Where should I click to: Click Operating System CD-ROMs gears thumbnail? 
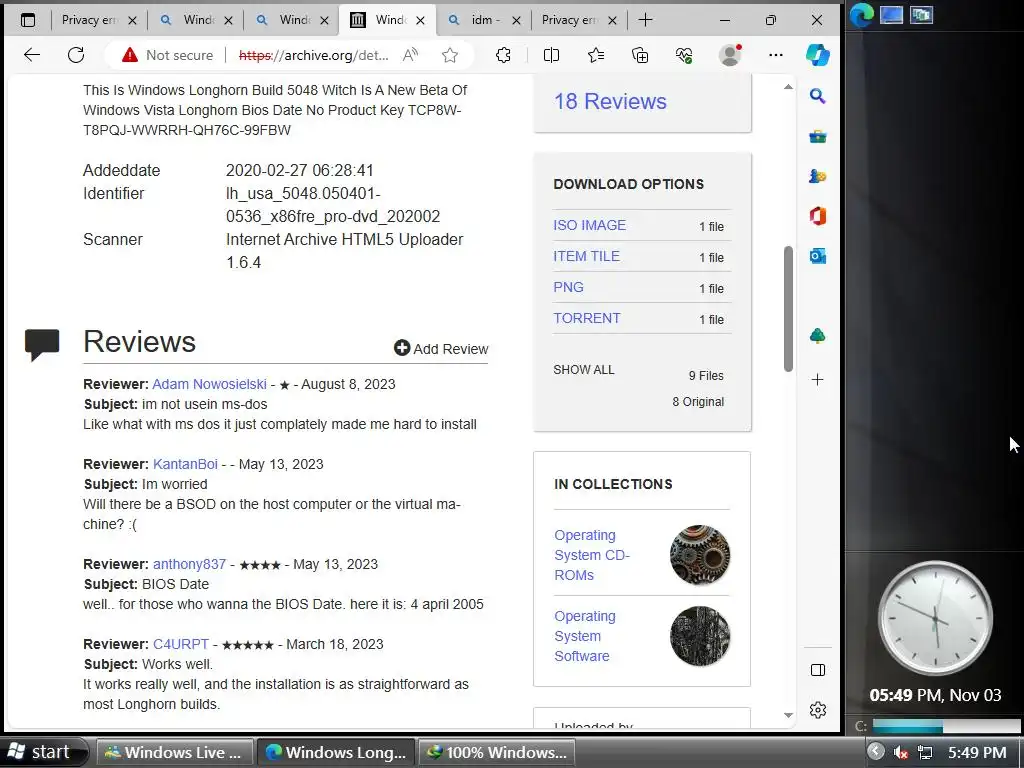pyautogui.click(x=700, y=555)
